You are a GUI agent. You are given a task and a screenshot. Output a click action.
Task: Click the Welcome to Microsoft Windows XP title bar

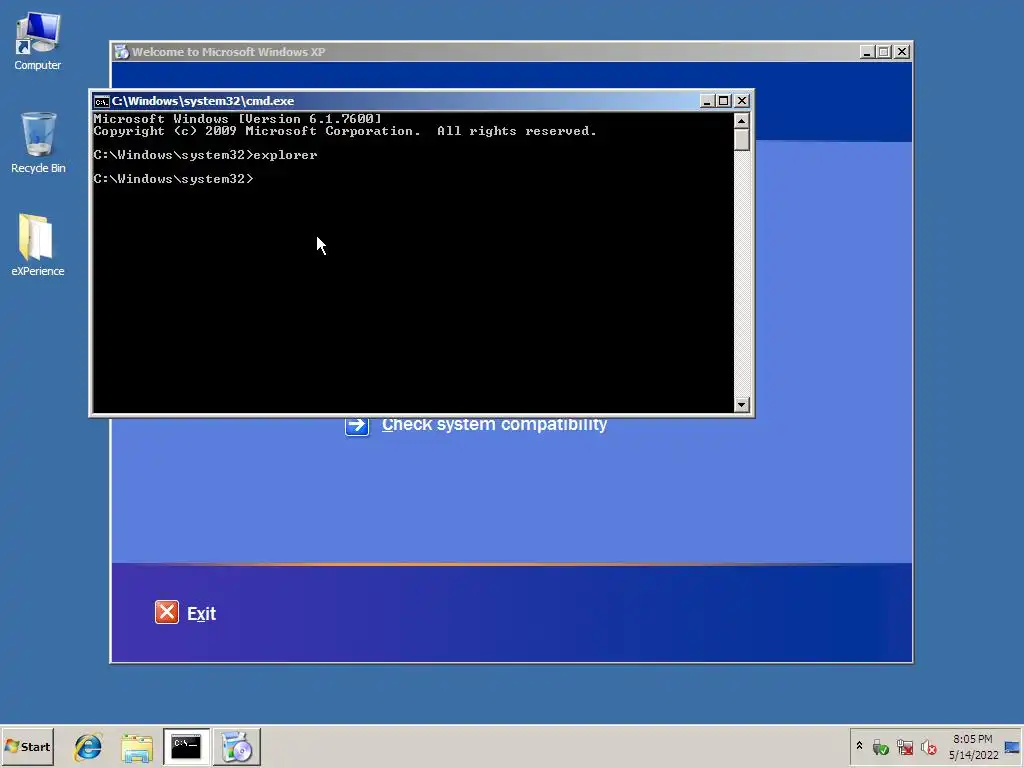click(487, 52)
